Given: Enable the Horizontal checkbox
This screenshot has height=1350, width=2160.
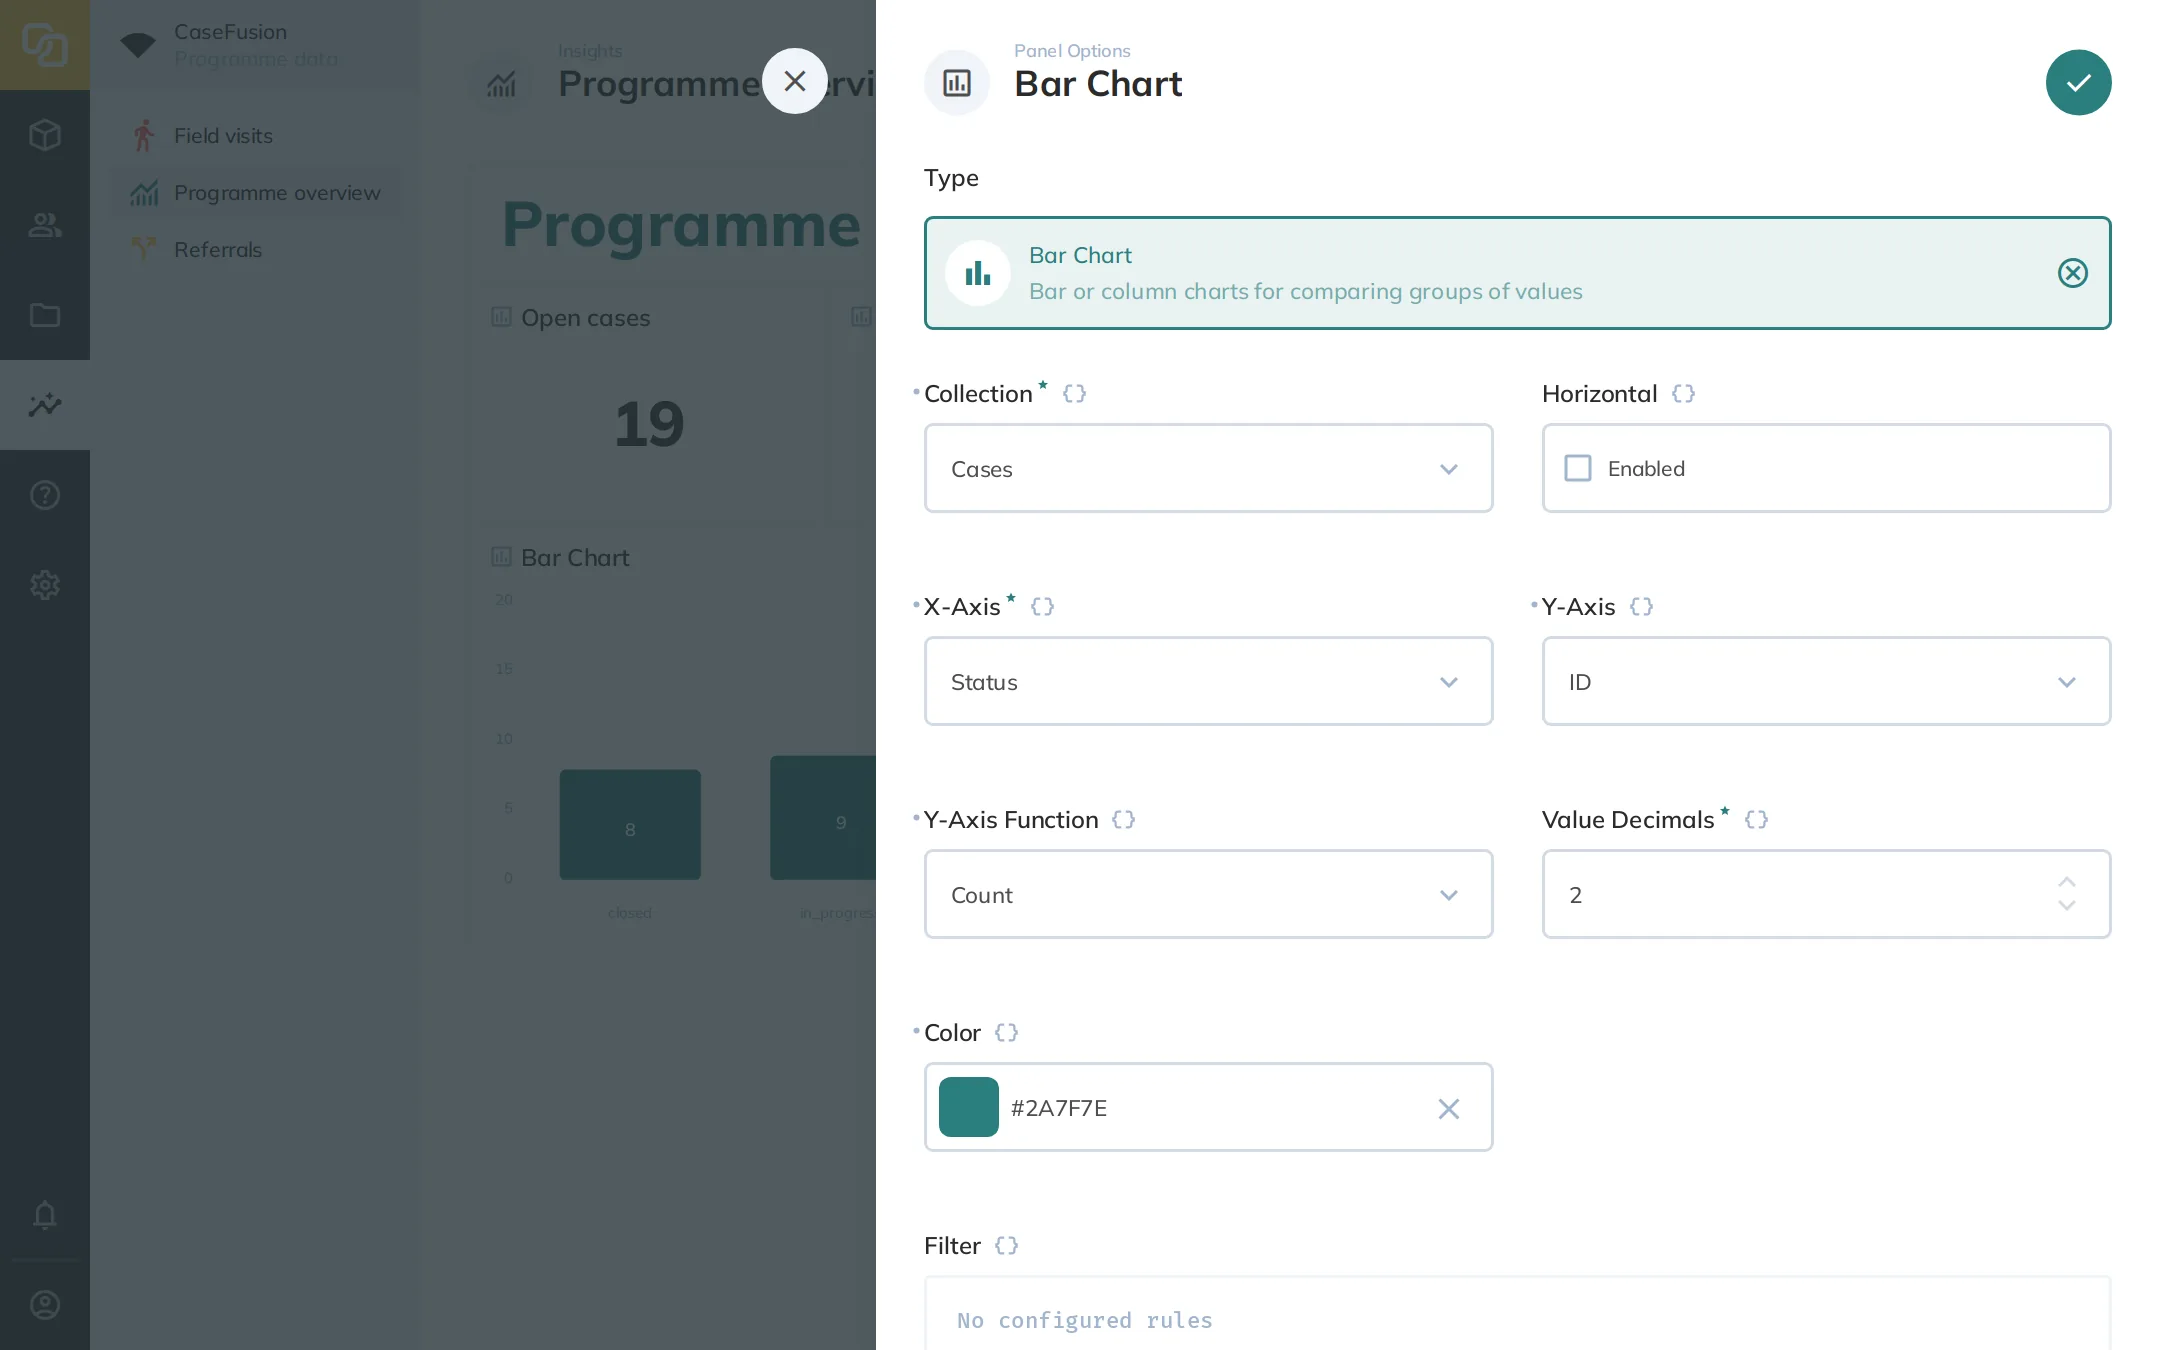Looking at the screenshot, I should point(1578,468).
